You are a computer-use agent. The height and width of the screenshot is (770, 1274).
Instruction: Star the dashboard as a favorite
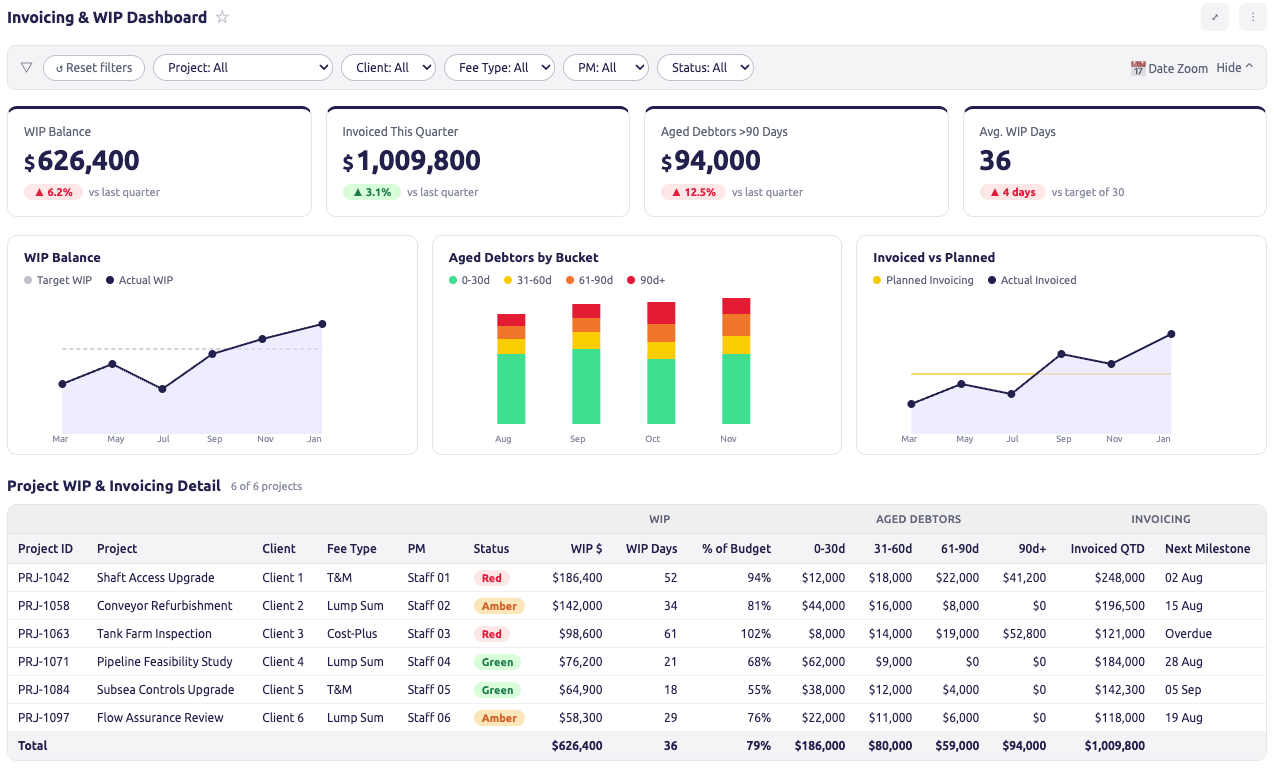click(x=222, y=17)
